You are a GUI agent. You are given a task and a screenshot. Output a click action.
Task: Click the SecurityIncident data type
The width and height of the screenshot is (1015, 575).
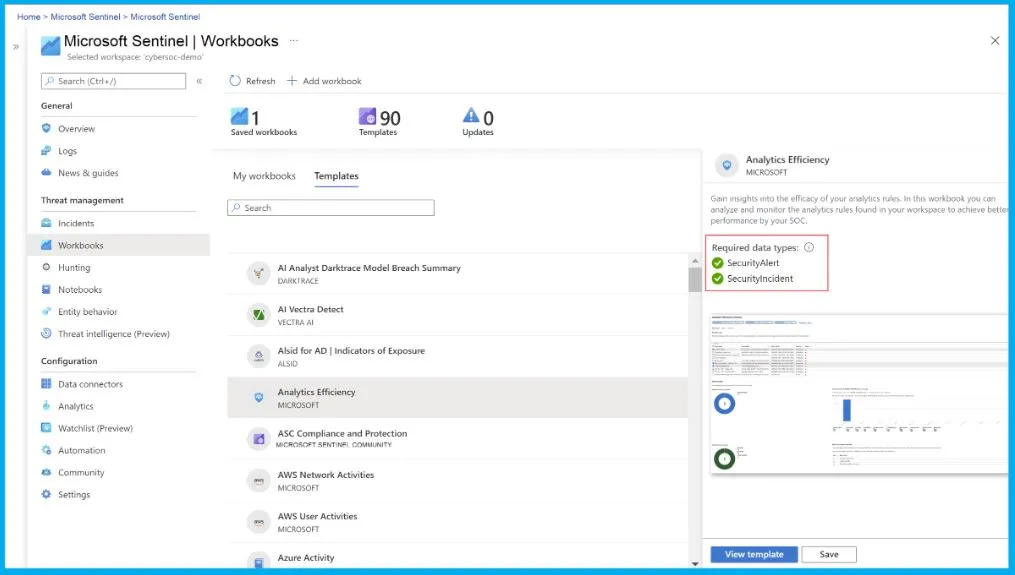[760, 278]
